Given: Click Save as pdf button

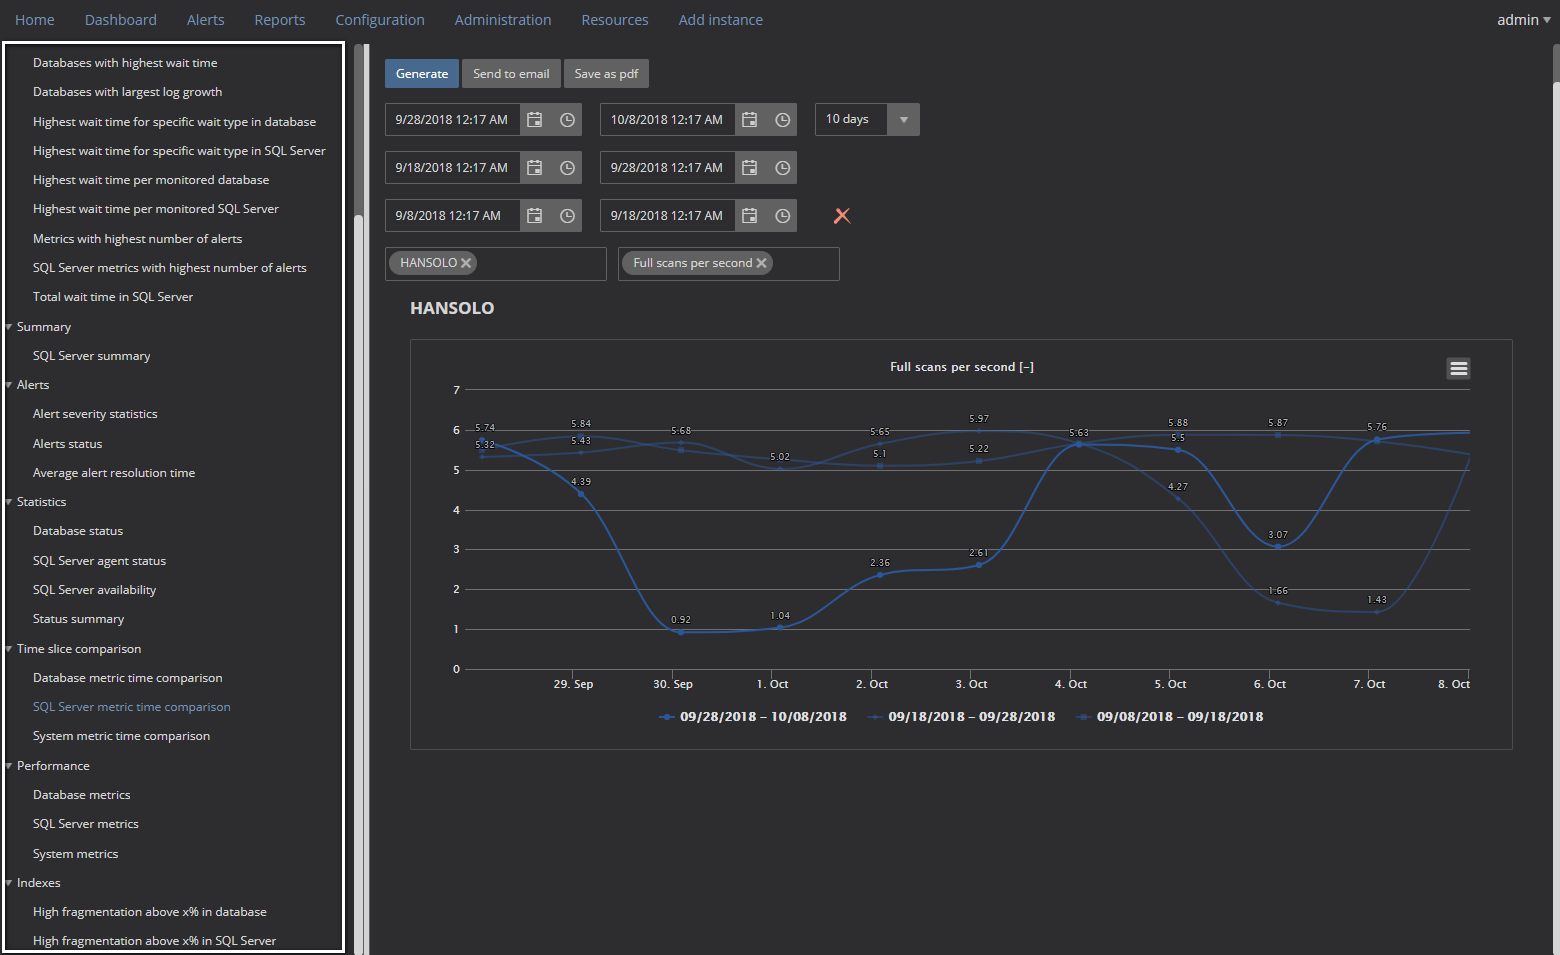Looking at the screenshot, I should tap(606, 74).
